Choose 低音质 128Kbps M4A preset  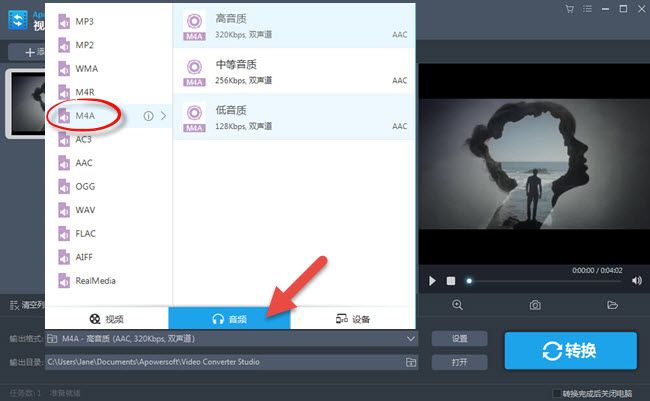point(294,117)
